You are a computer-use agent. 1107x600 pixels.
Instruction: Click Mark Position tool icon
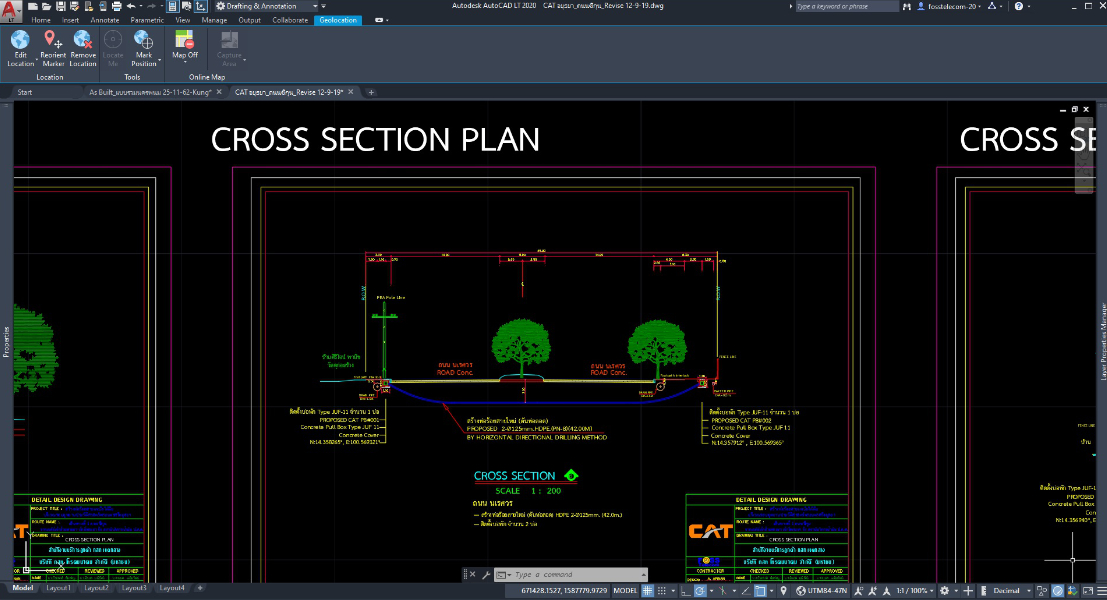click(143, 40)
